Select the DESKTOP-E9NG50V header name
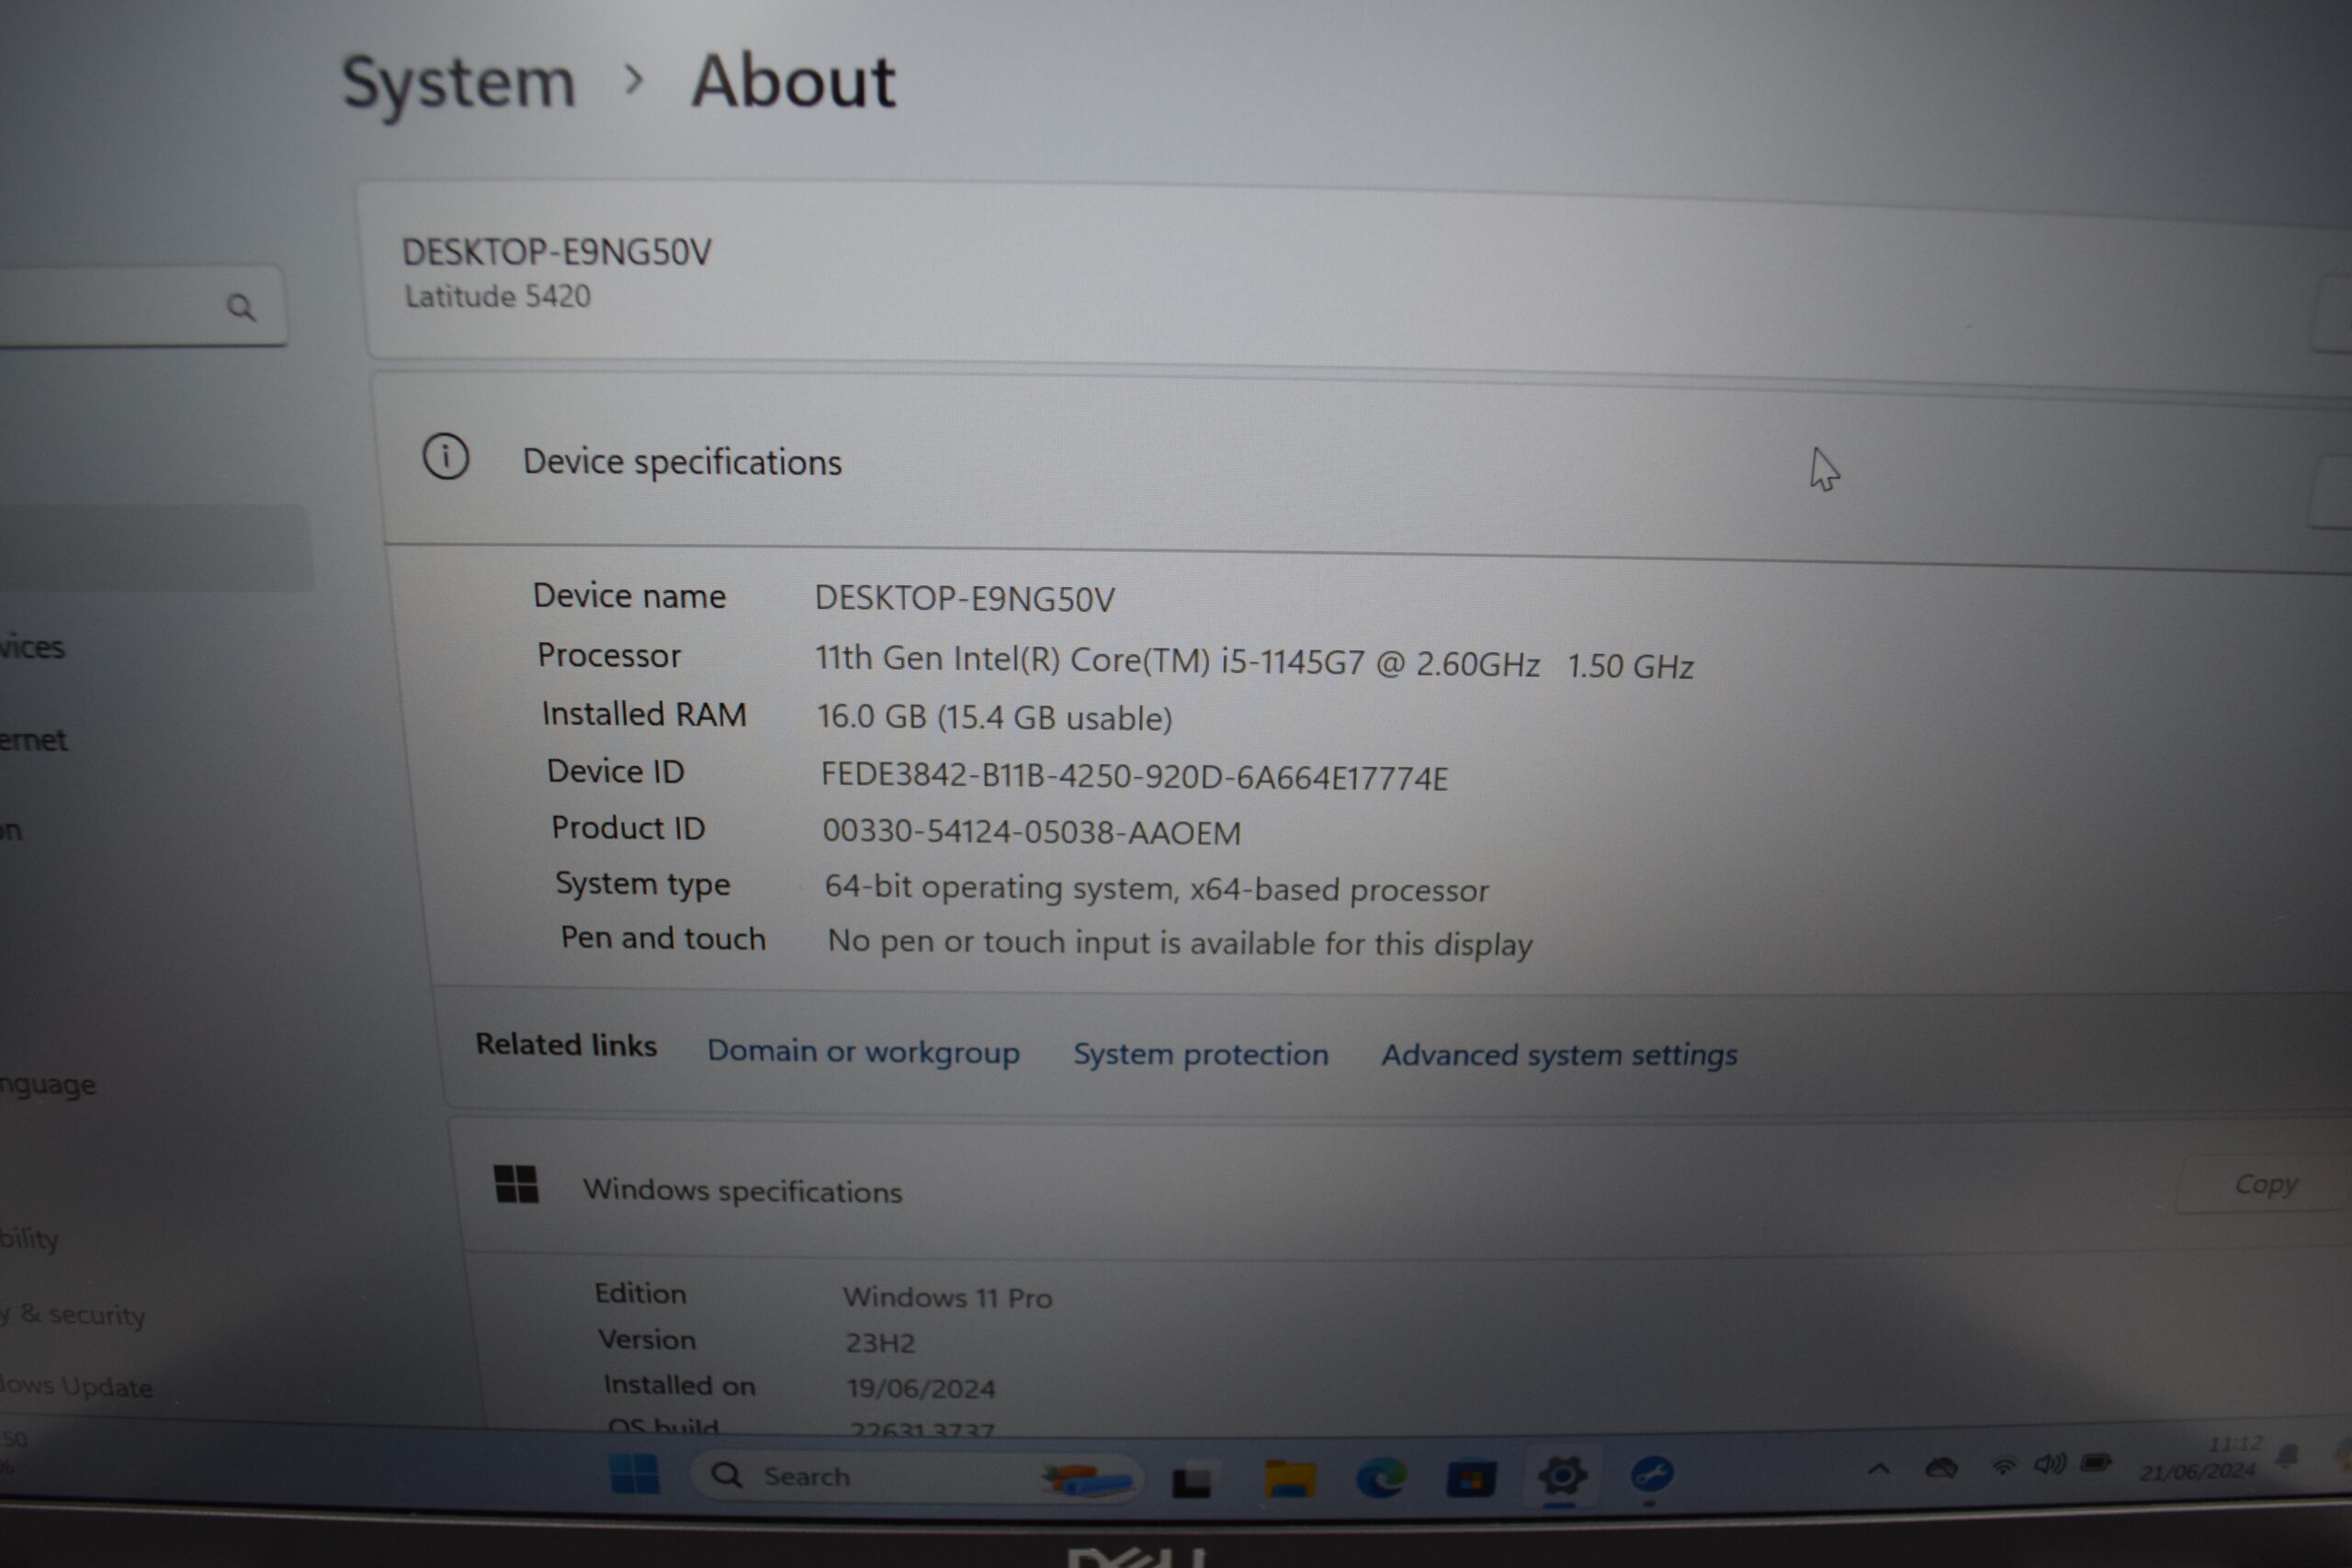The height and width of the screenshot is (1568, 2352). 556,252
